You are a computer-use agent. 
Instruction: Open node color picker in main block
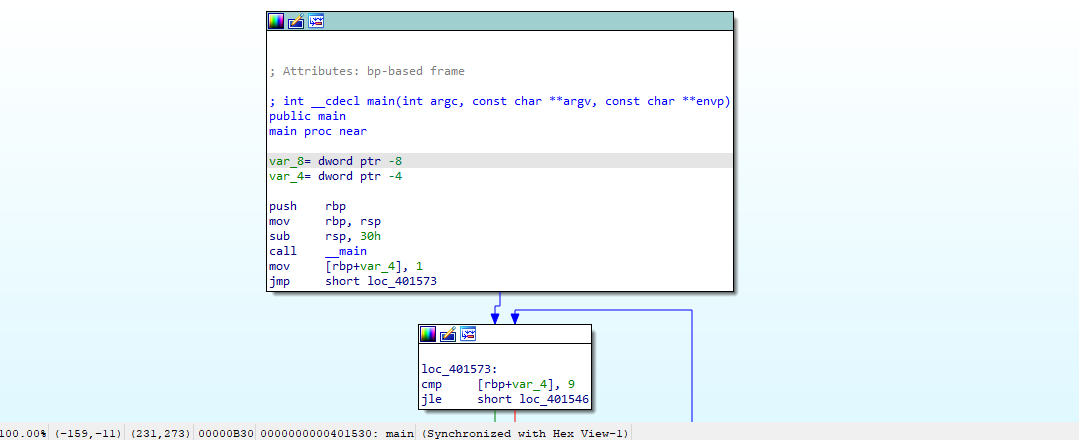point(276,21)
